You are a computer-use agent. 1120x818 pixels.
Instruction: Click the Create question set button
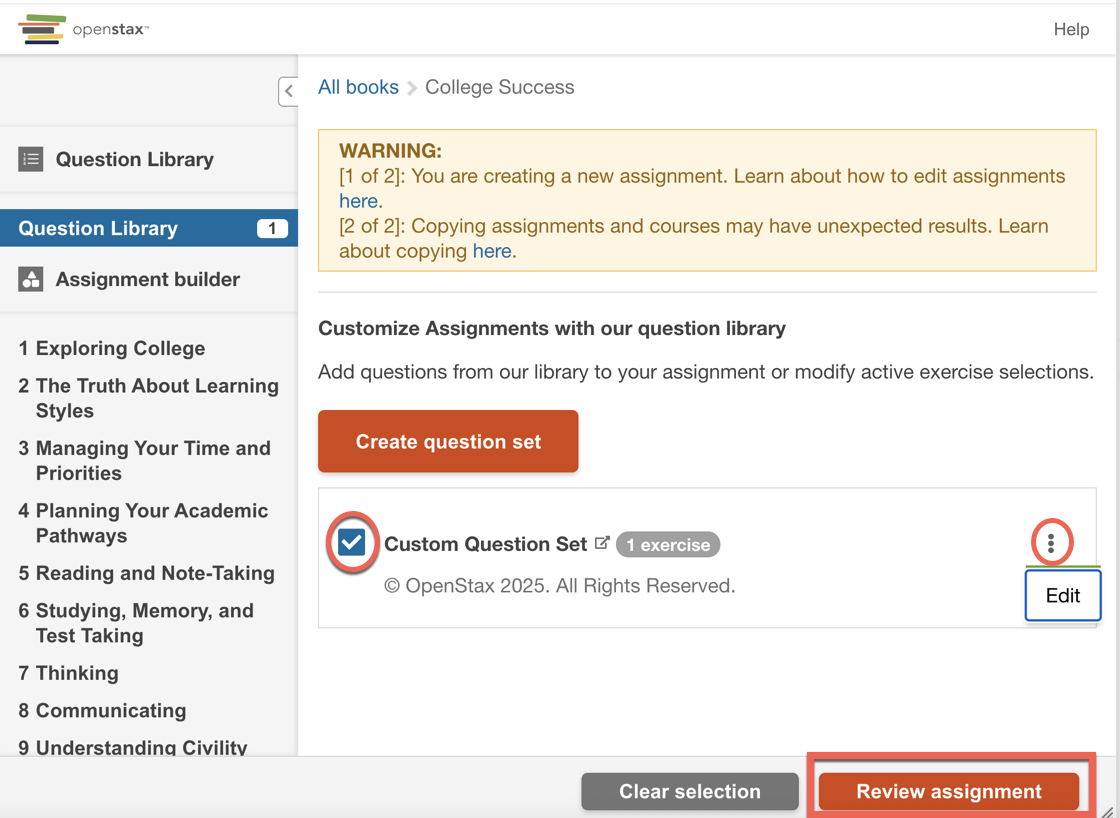[448, 442]
